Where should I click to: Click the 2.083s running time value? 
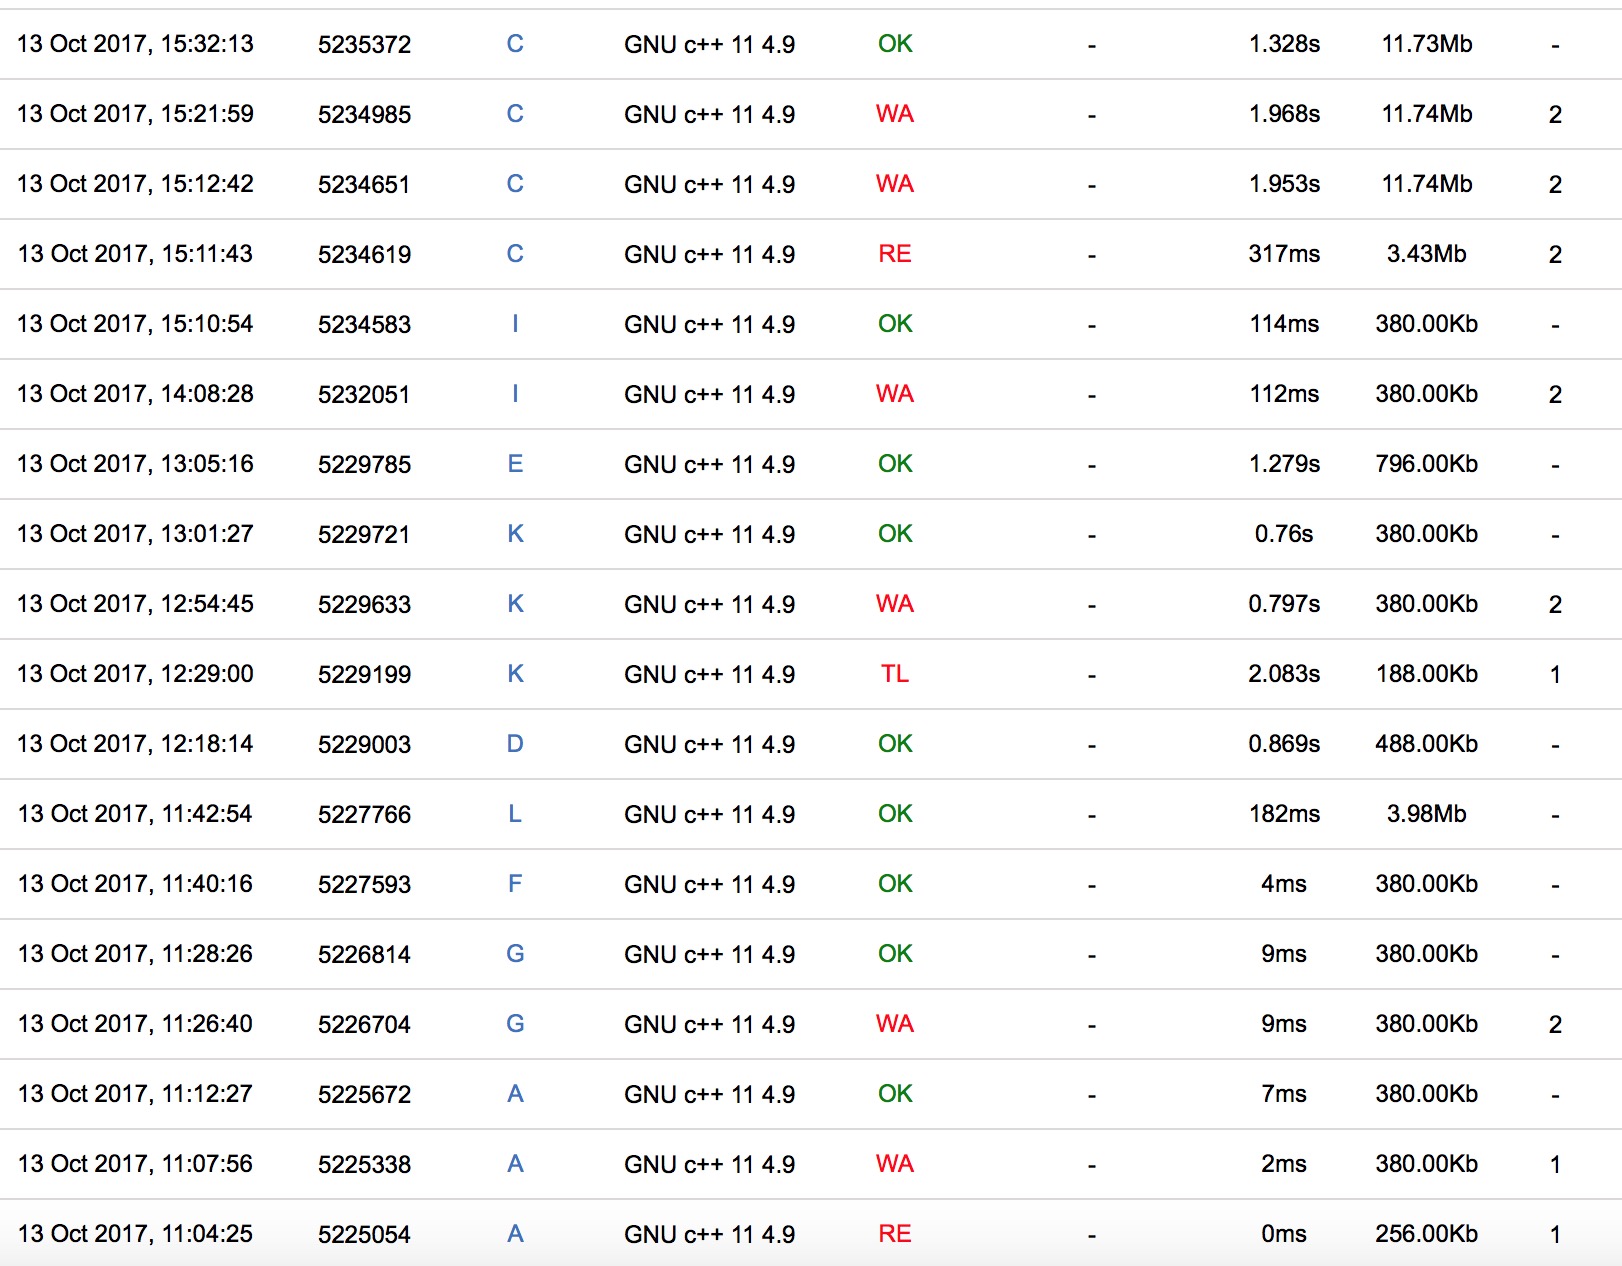pyautogui.click(x=1283, y=674)
